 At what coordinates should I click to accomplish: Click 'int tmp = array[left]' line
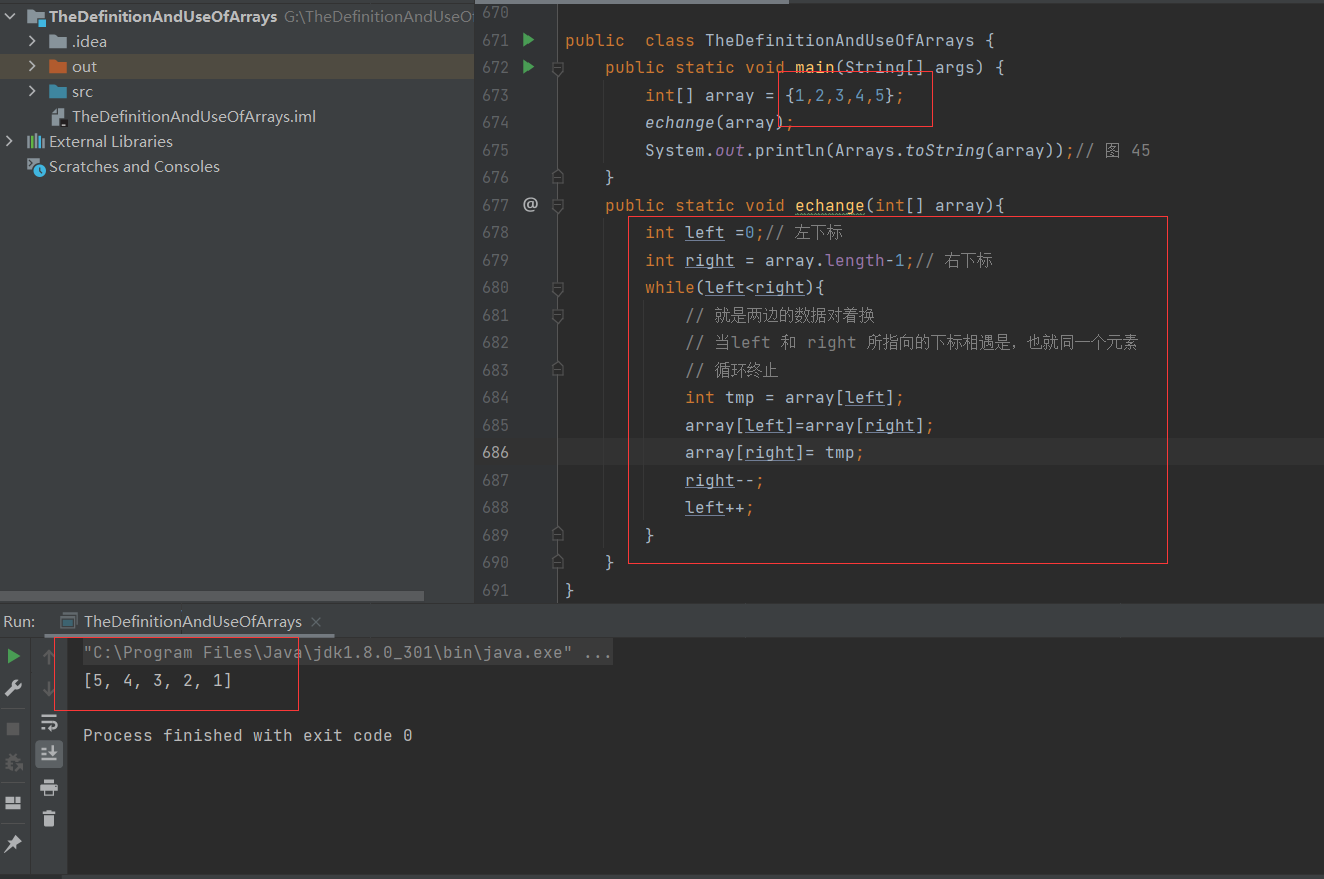(x=794, y=397)
